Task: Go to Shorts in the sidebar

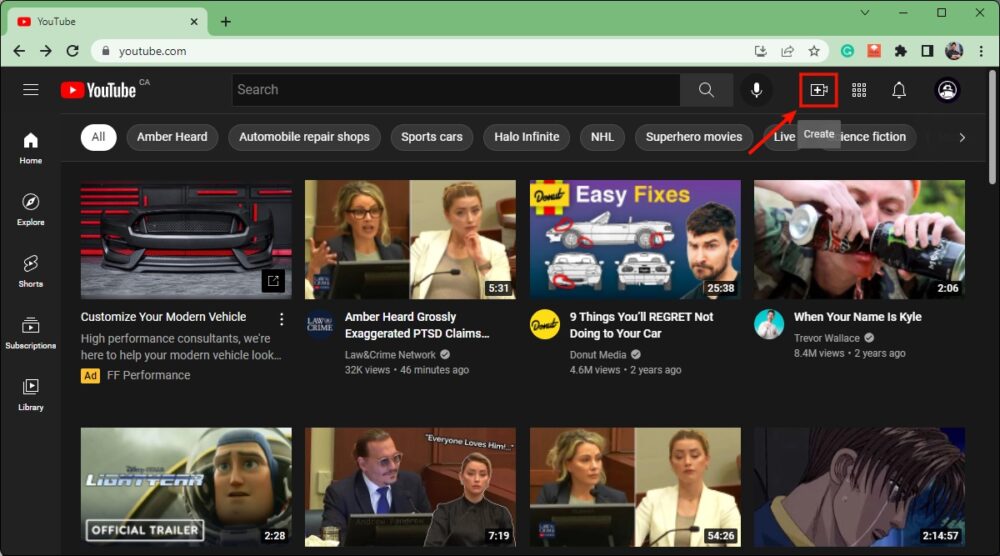Action: pyautogui.click(x=31, y=270)
